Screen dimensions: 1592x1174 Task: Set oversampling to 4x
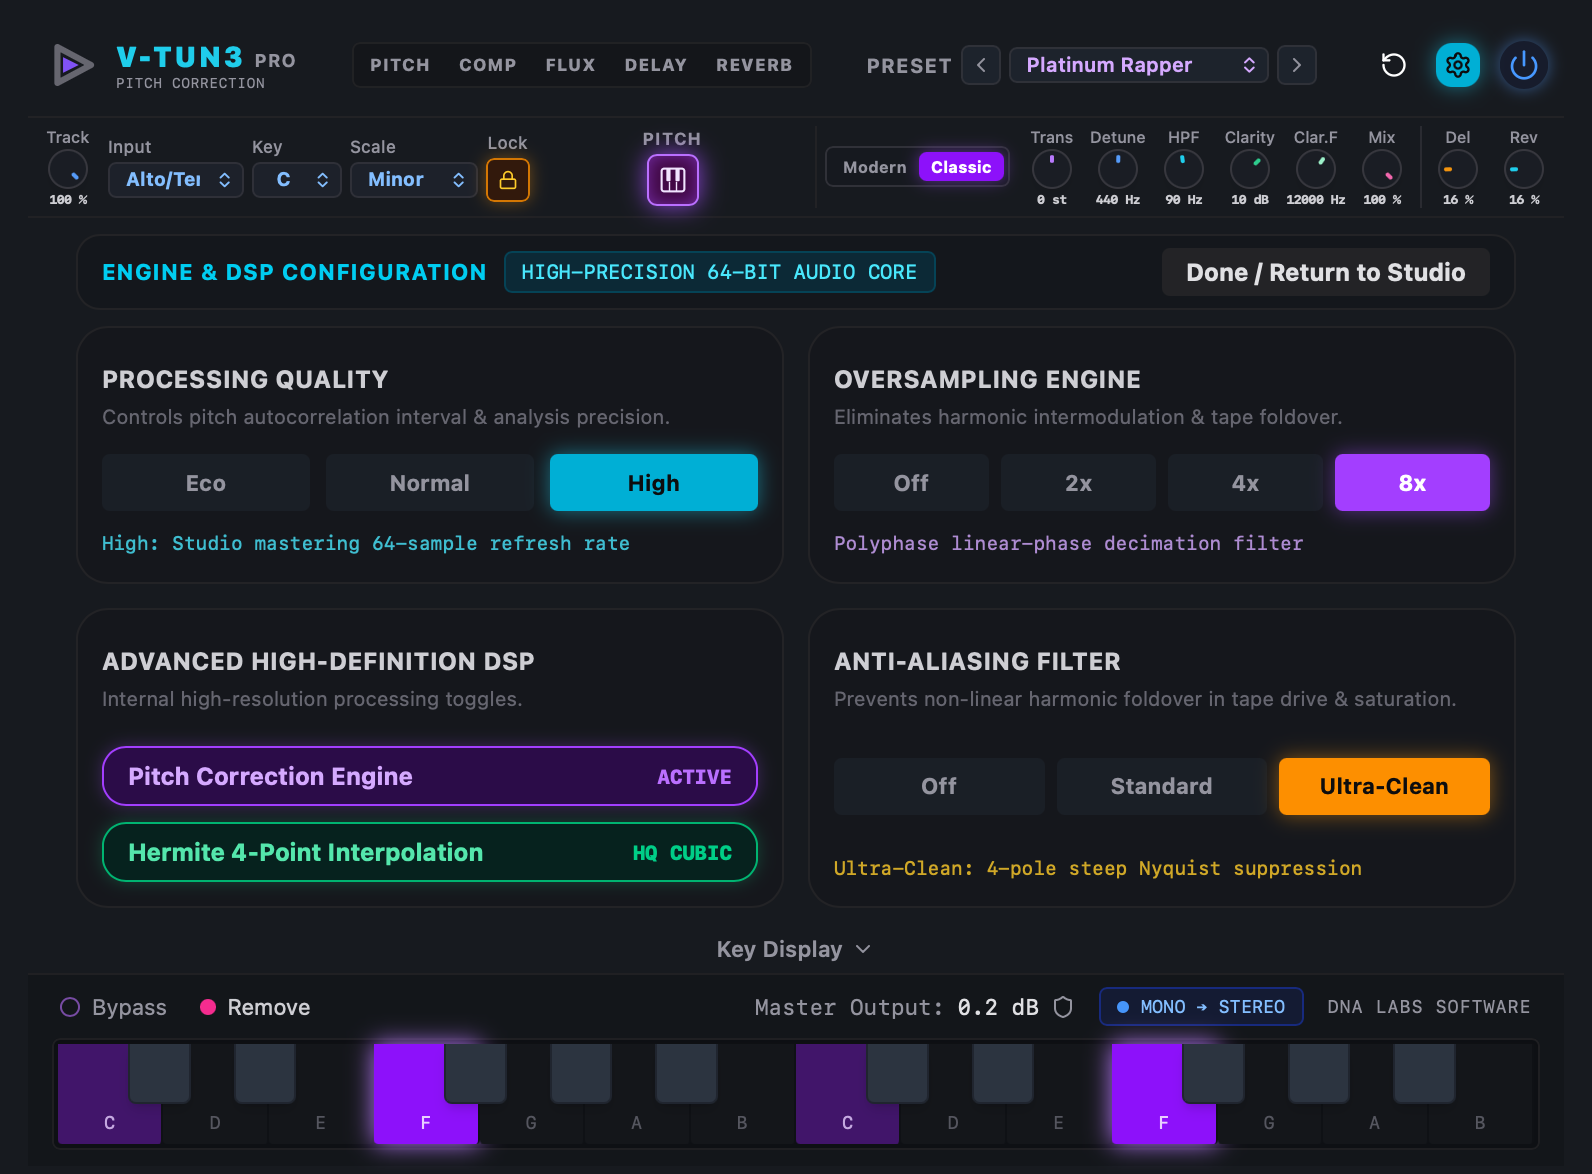click(x=1245, y=483)
